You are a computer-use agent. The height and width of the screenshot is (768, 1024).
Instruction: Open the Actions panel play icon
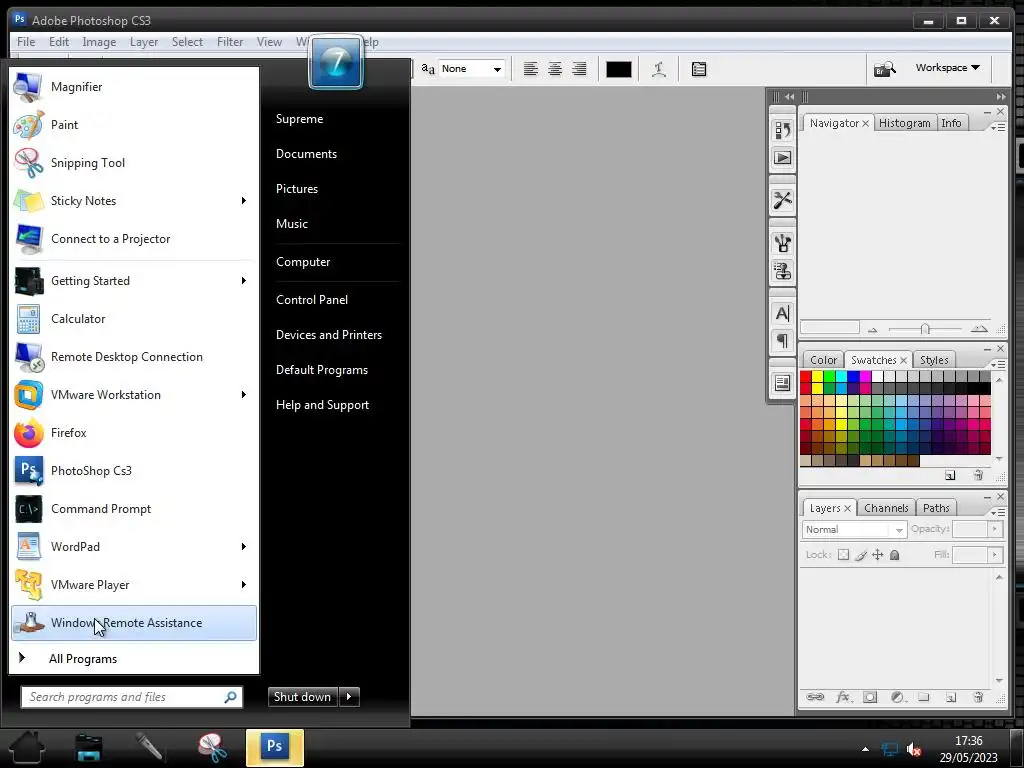tap(782, 157)
